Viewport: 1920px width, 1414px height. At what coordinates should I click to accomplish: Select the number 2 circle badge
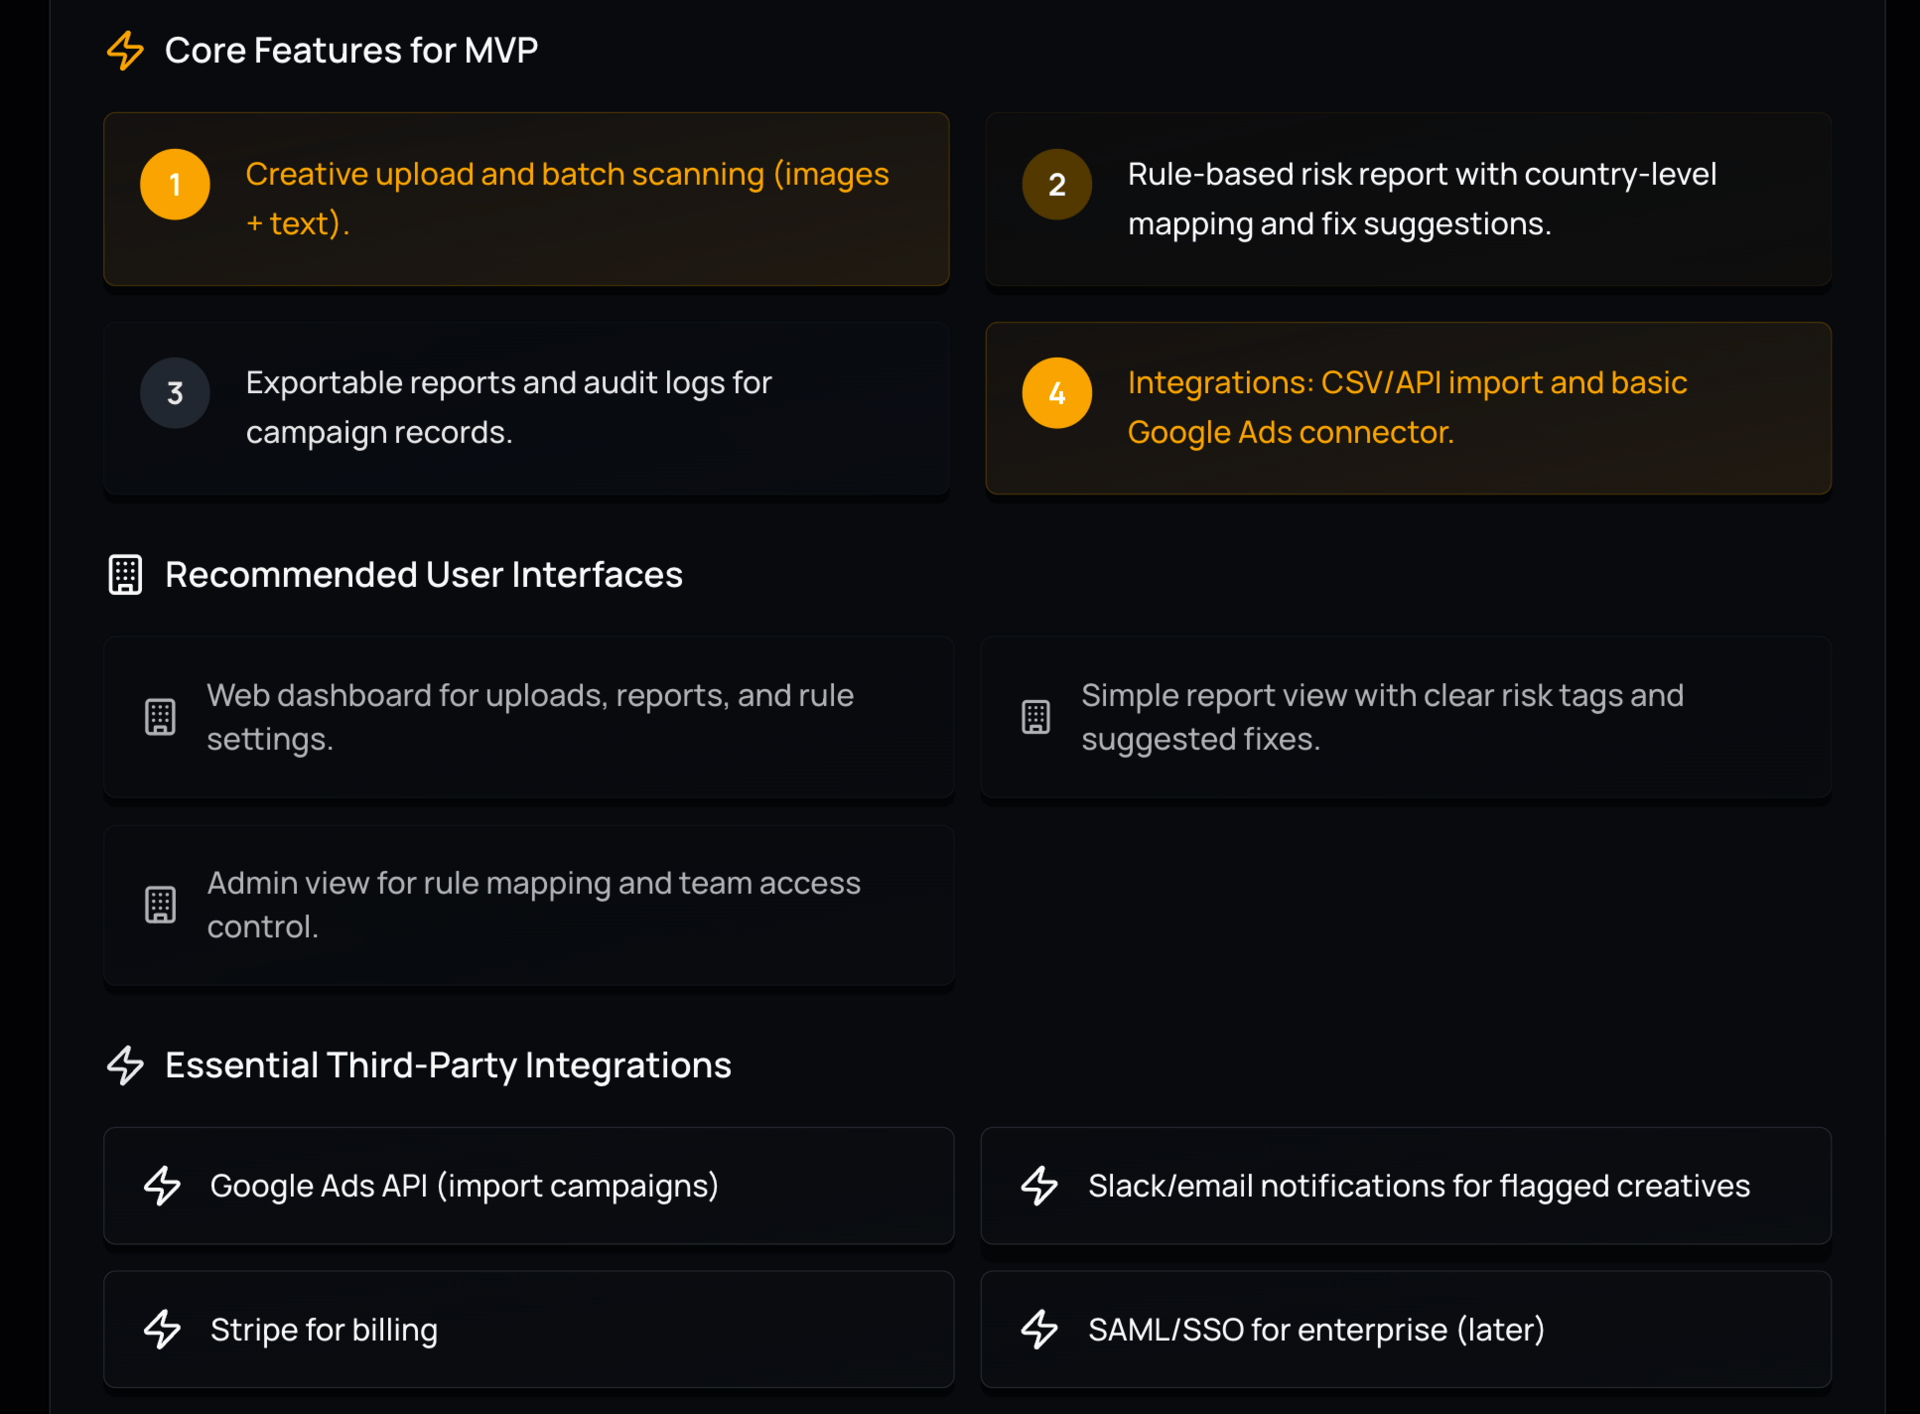pyautogui.click(x=1056, y=185)
